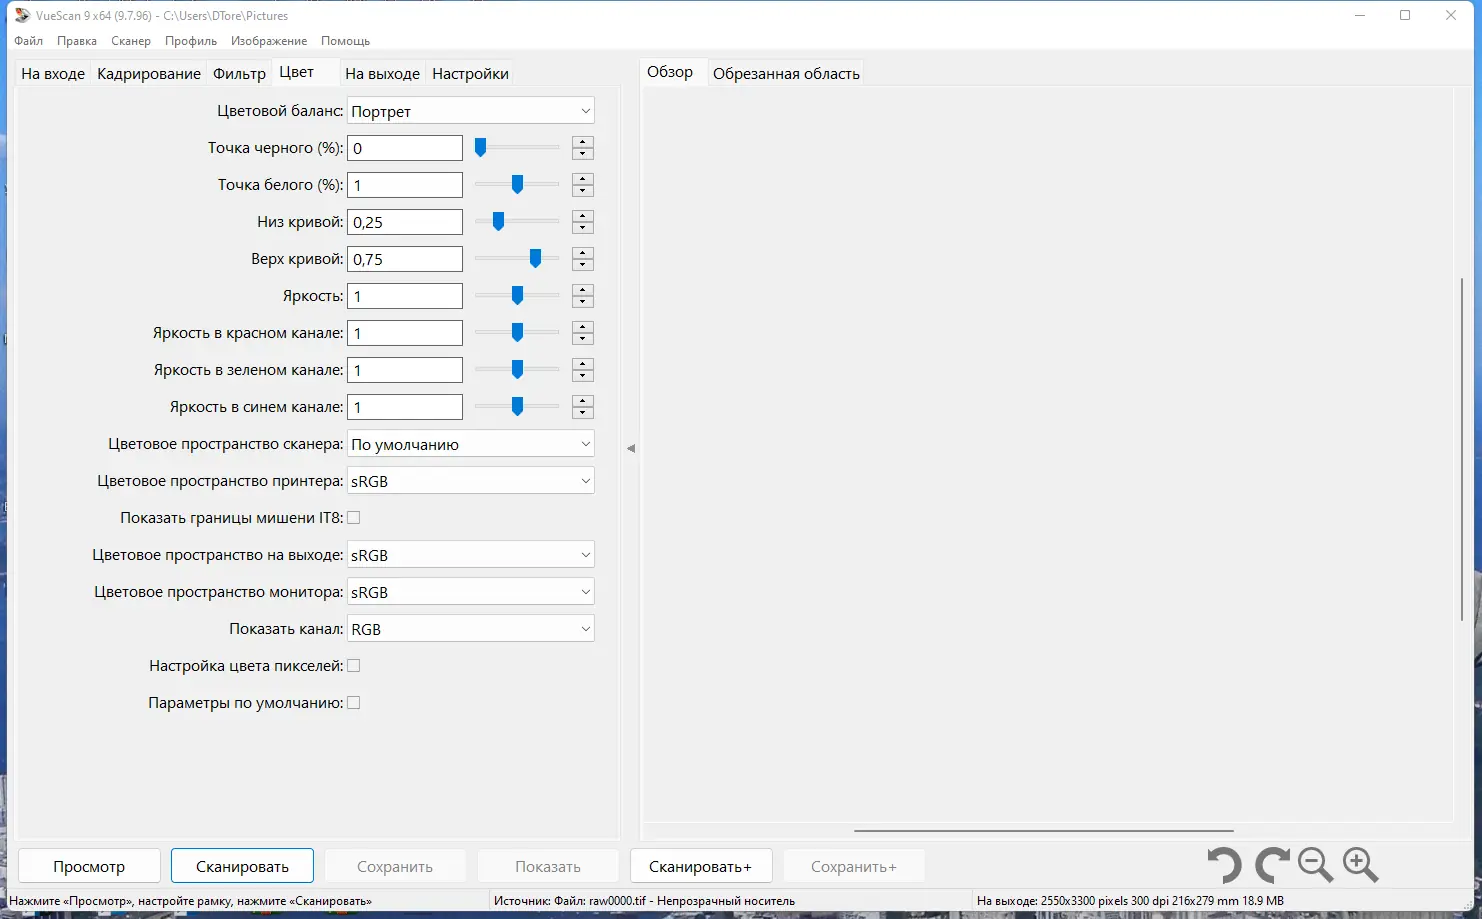Collapse the settings panel with the splitter arrow

point(631,448)
